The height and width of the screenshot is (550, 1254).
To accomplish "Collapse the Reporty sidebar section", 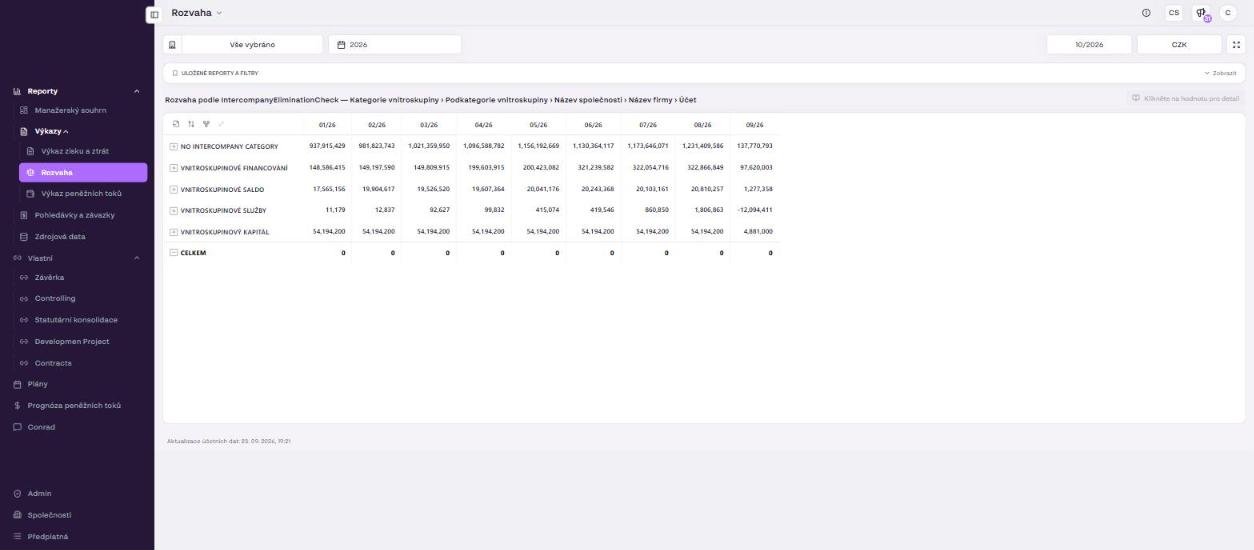I will pos(136,91).
